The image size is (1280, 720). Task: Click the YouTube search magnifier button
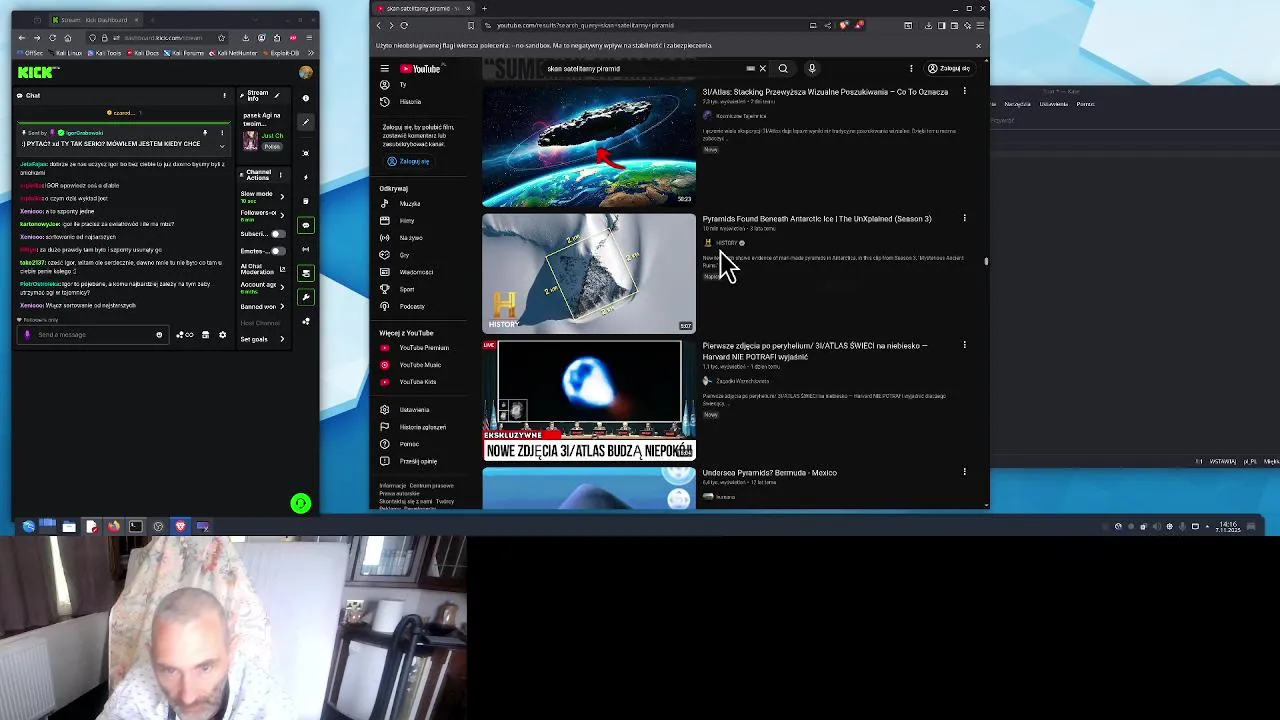click(x=783, y=69)
